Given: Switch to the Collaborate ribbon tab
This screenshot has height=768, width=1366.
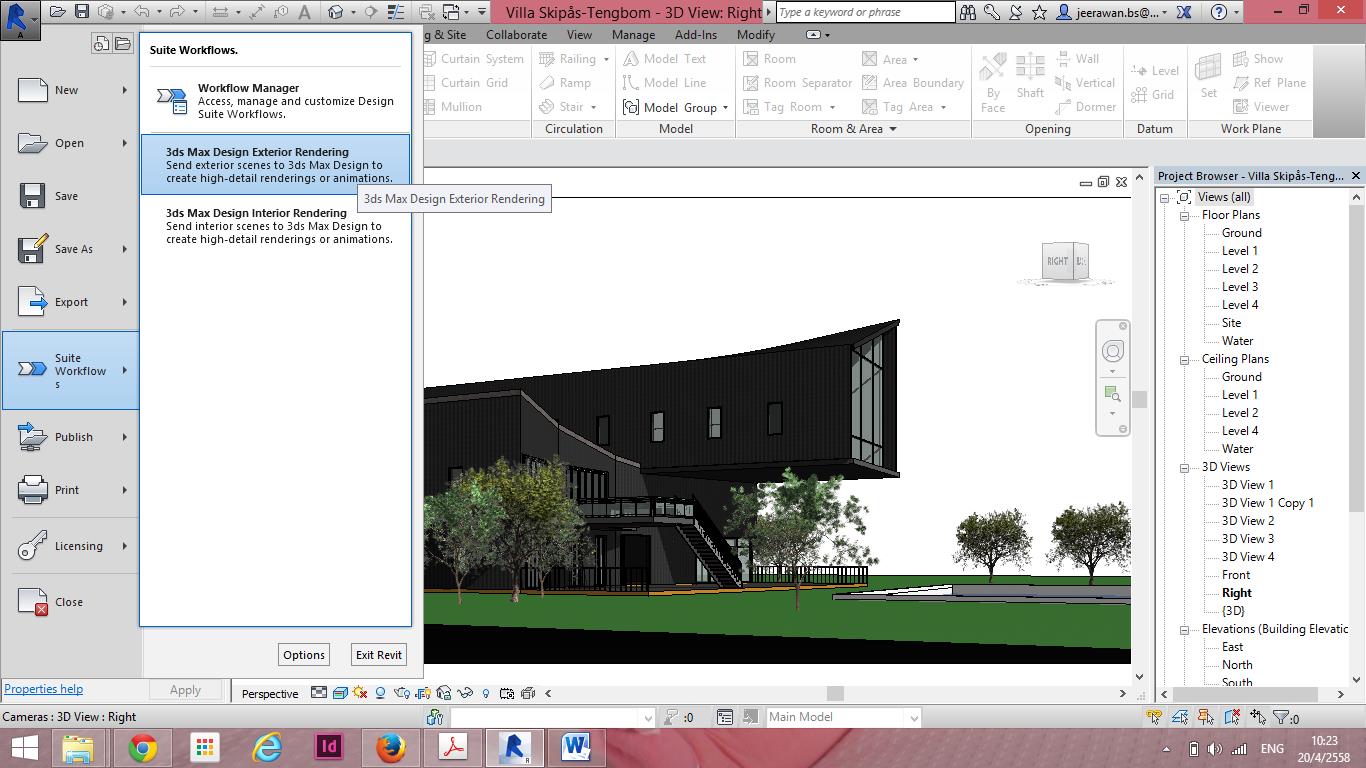Looking at the screenshot, I should (x=516, y=35).
